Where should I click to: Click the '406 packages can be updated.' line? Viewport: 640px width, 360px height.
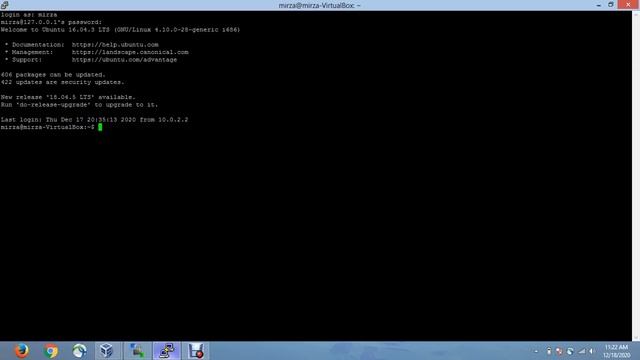click(53, 75)
